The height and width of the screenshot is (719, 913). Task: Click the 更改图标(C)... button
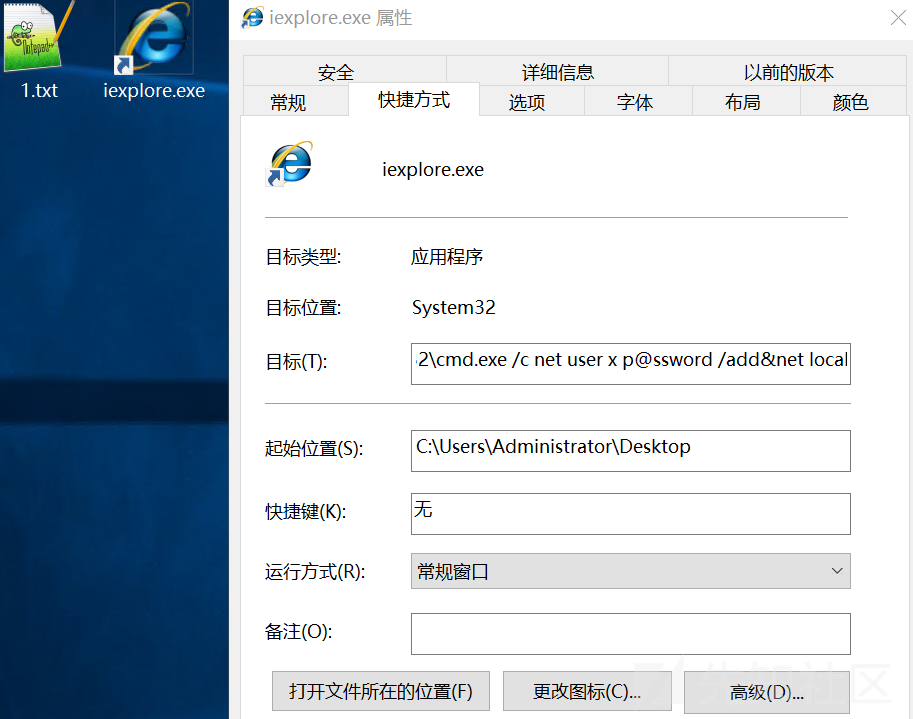tap(587, 691)
